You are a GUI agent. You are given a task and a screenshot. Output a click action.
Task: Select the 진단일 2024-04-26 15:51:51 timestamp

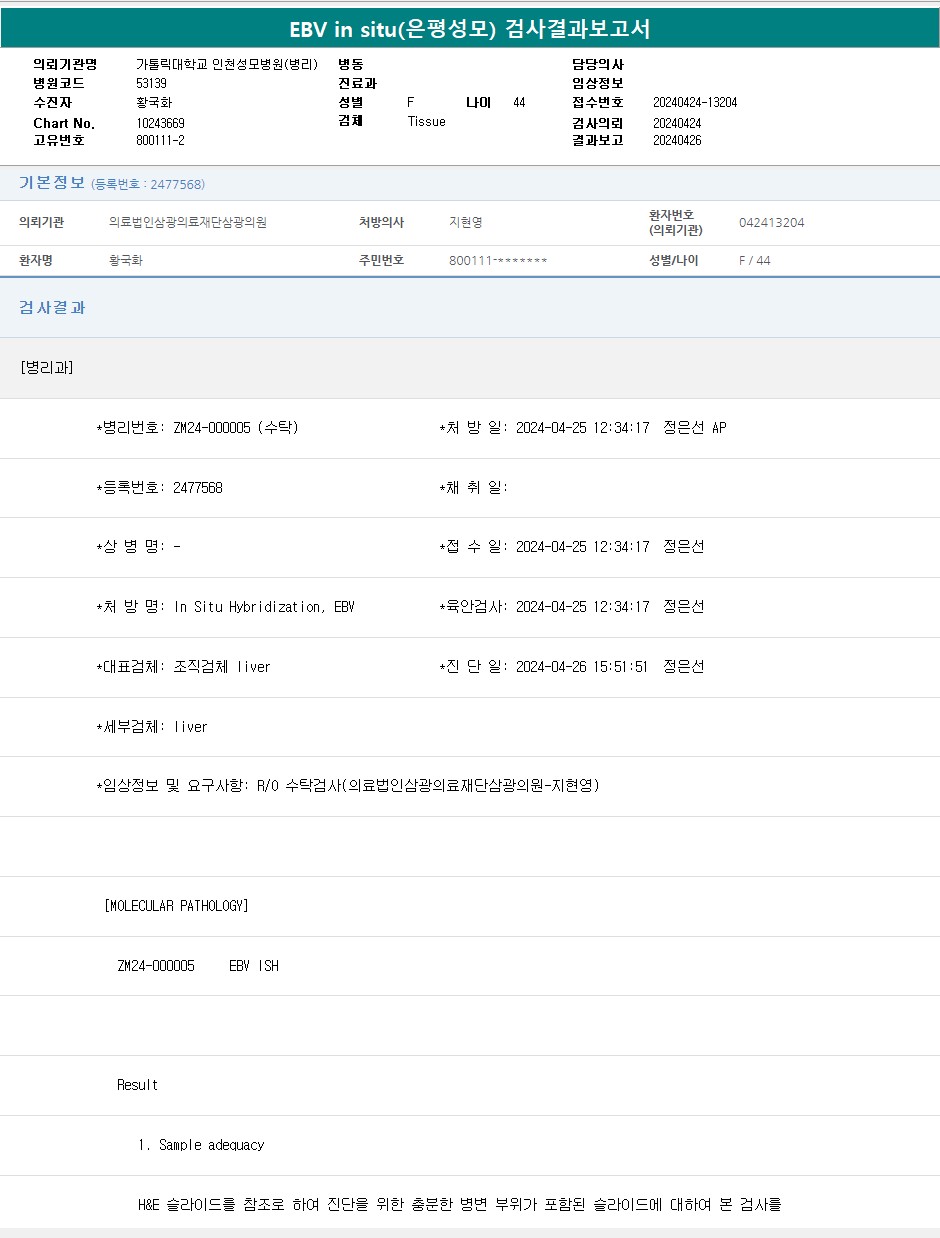582,667
